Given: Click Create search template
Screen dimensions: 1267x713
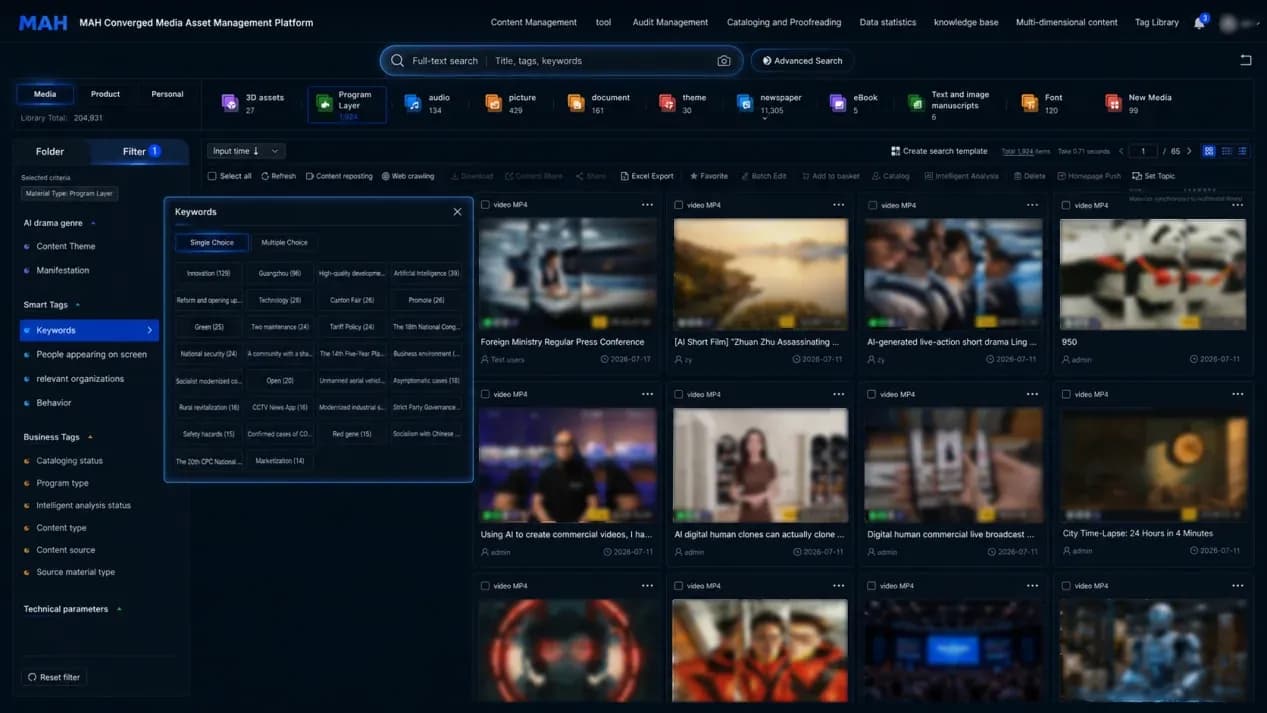Looking at the screenshot, I should 939,151.
